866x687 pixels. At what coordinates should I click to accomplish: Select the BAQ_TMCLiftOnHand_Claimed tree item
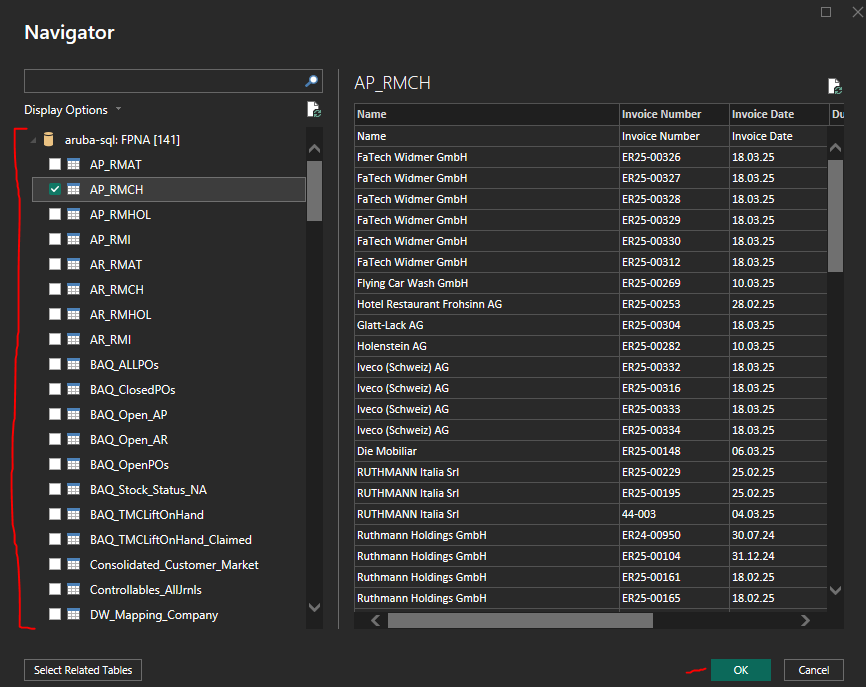click(x=171, y=540)
